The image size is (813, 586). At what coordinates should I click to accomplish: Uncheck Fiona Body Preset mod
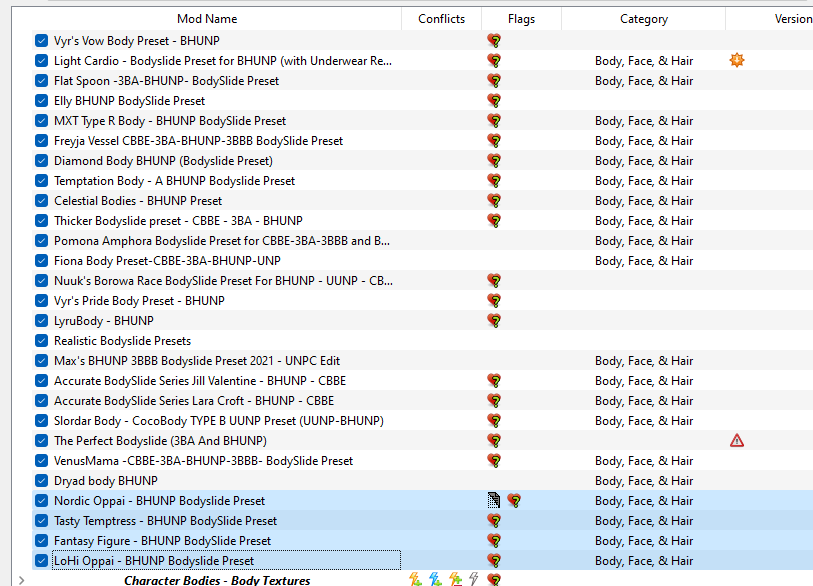click(41, 261)
